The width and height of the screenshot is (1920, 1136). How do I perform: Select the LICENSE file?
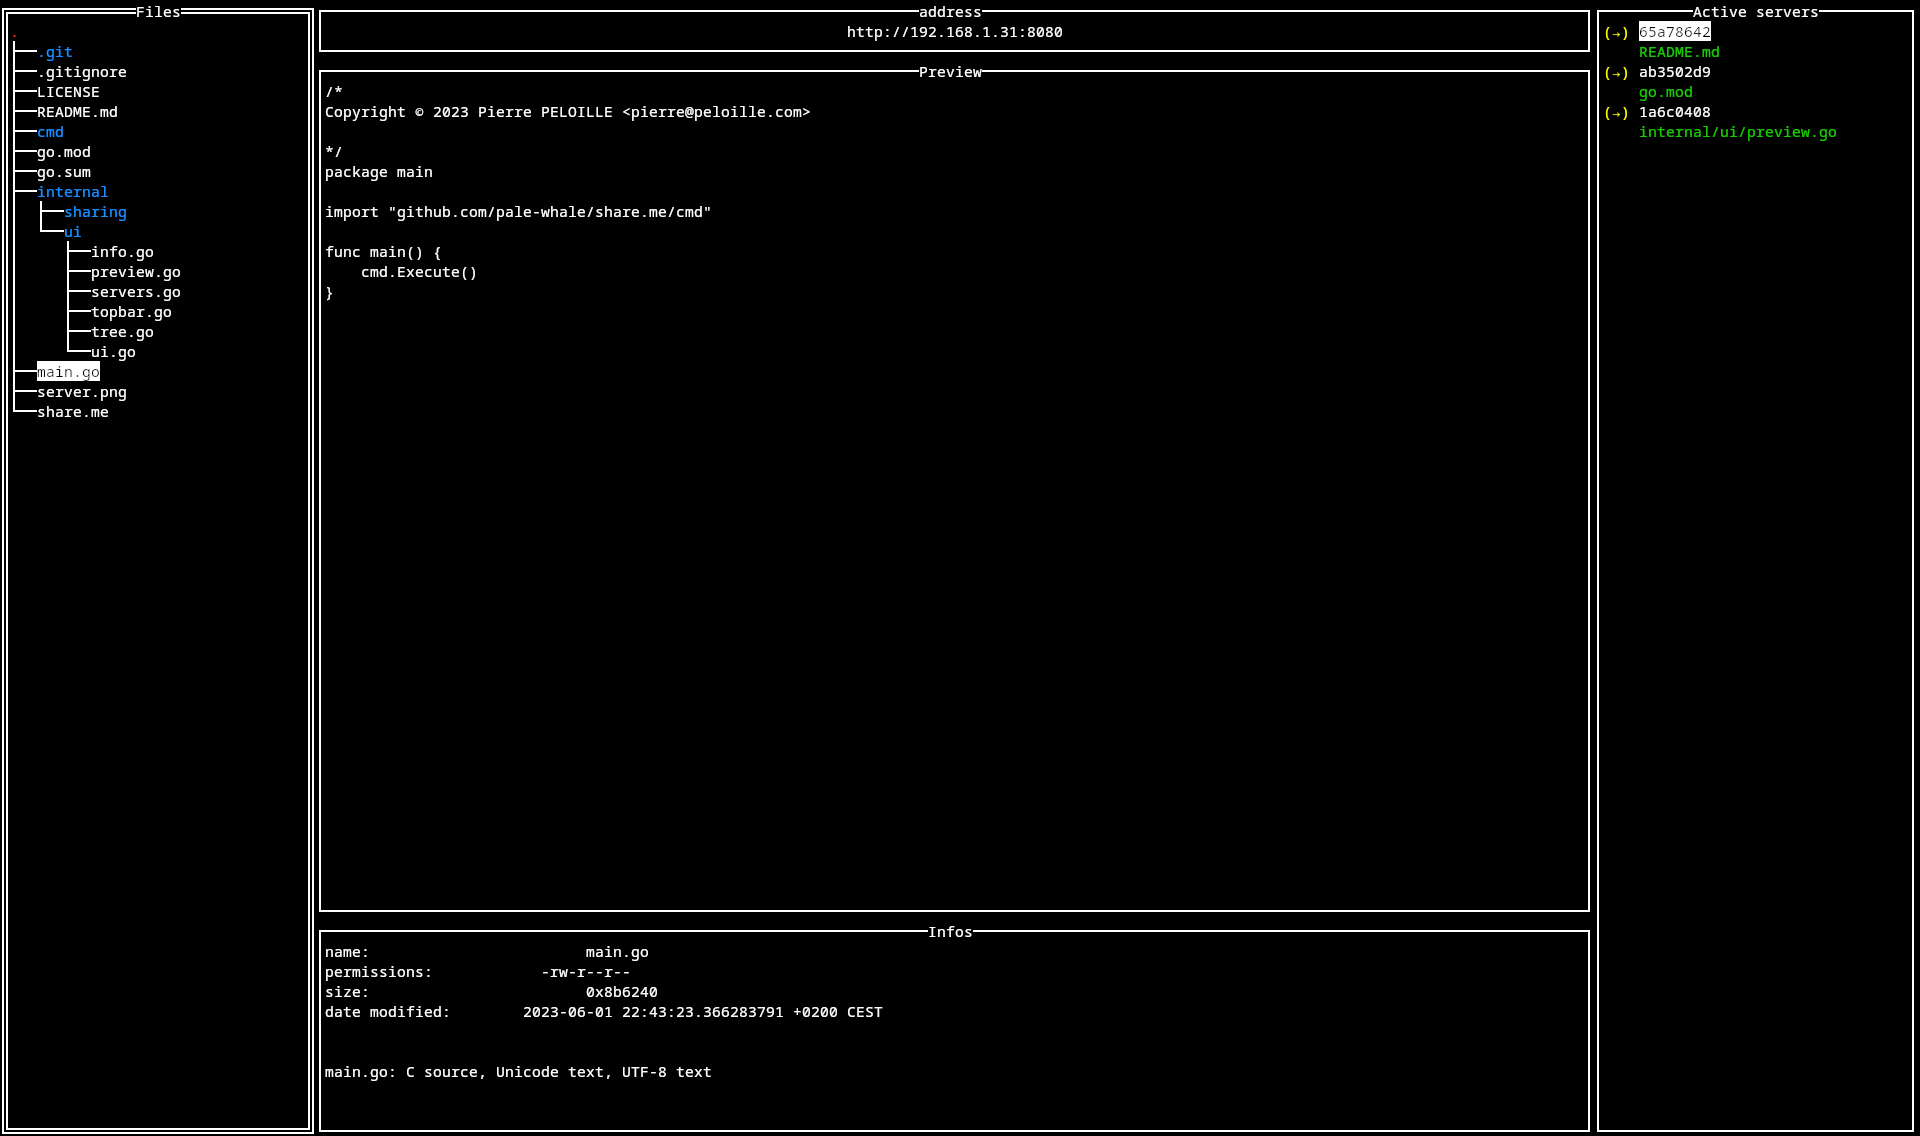coord(68,92)
